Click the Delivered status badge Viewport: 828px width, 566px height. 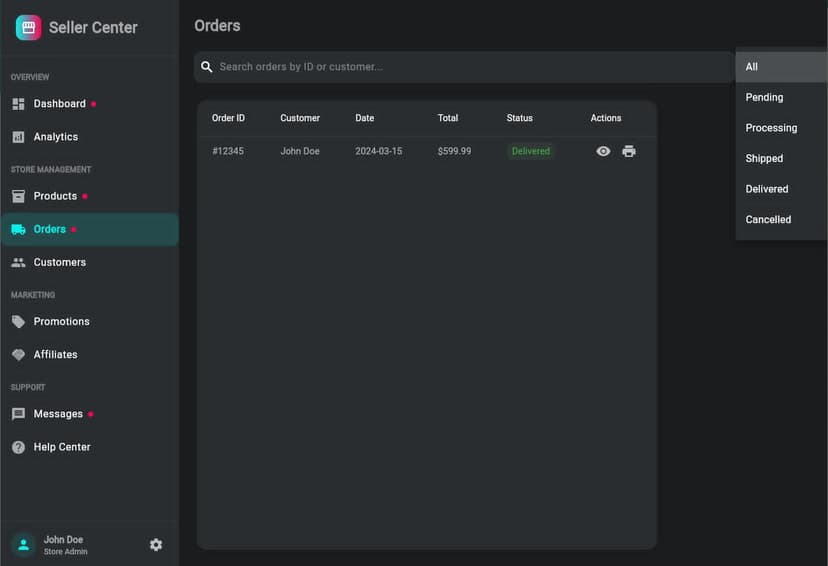[x=530, y=152]
